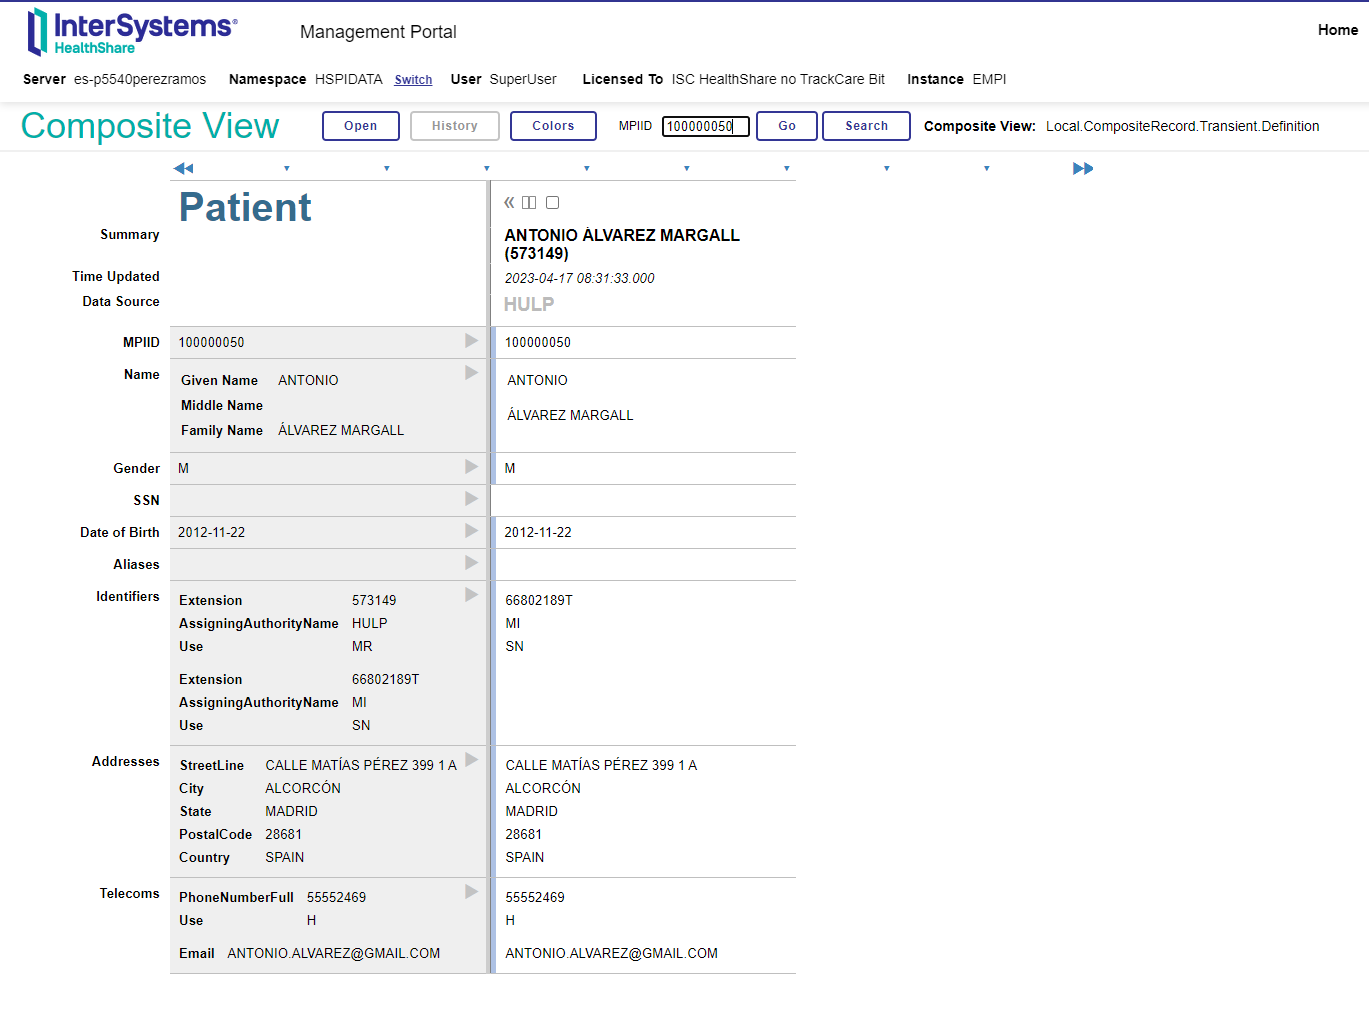The width and height of the screenshot is (1369, 1022).
Task: Click the split-column icon above patient name
Action: (529, 203)
